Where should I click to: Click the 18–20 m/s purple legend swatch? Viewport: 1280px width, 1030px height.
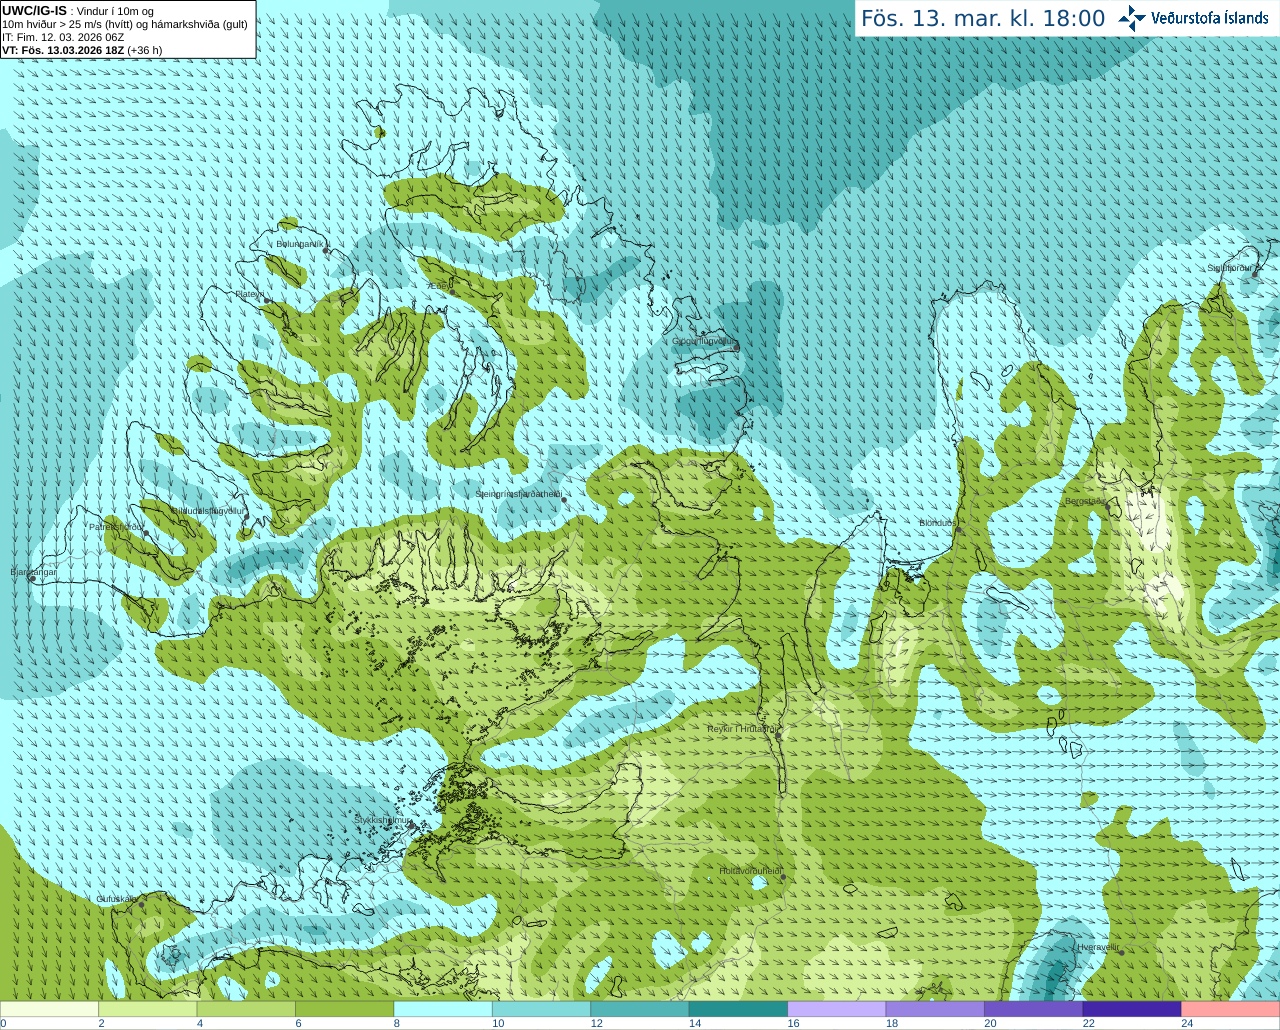click(x=936, y=1009)
